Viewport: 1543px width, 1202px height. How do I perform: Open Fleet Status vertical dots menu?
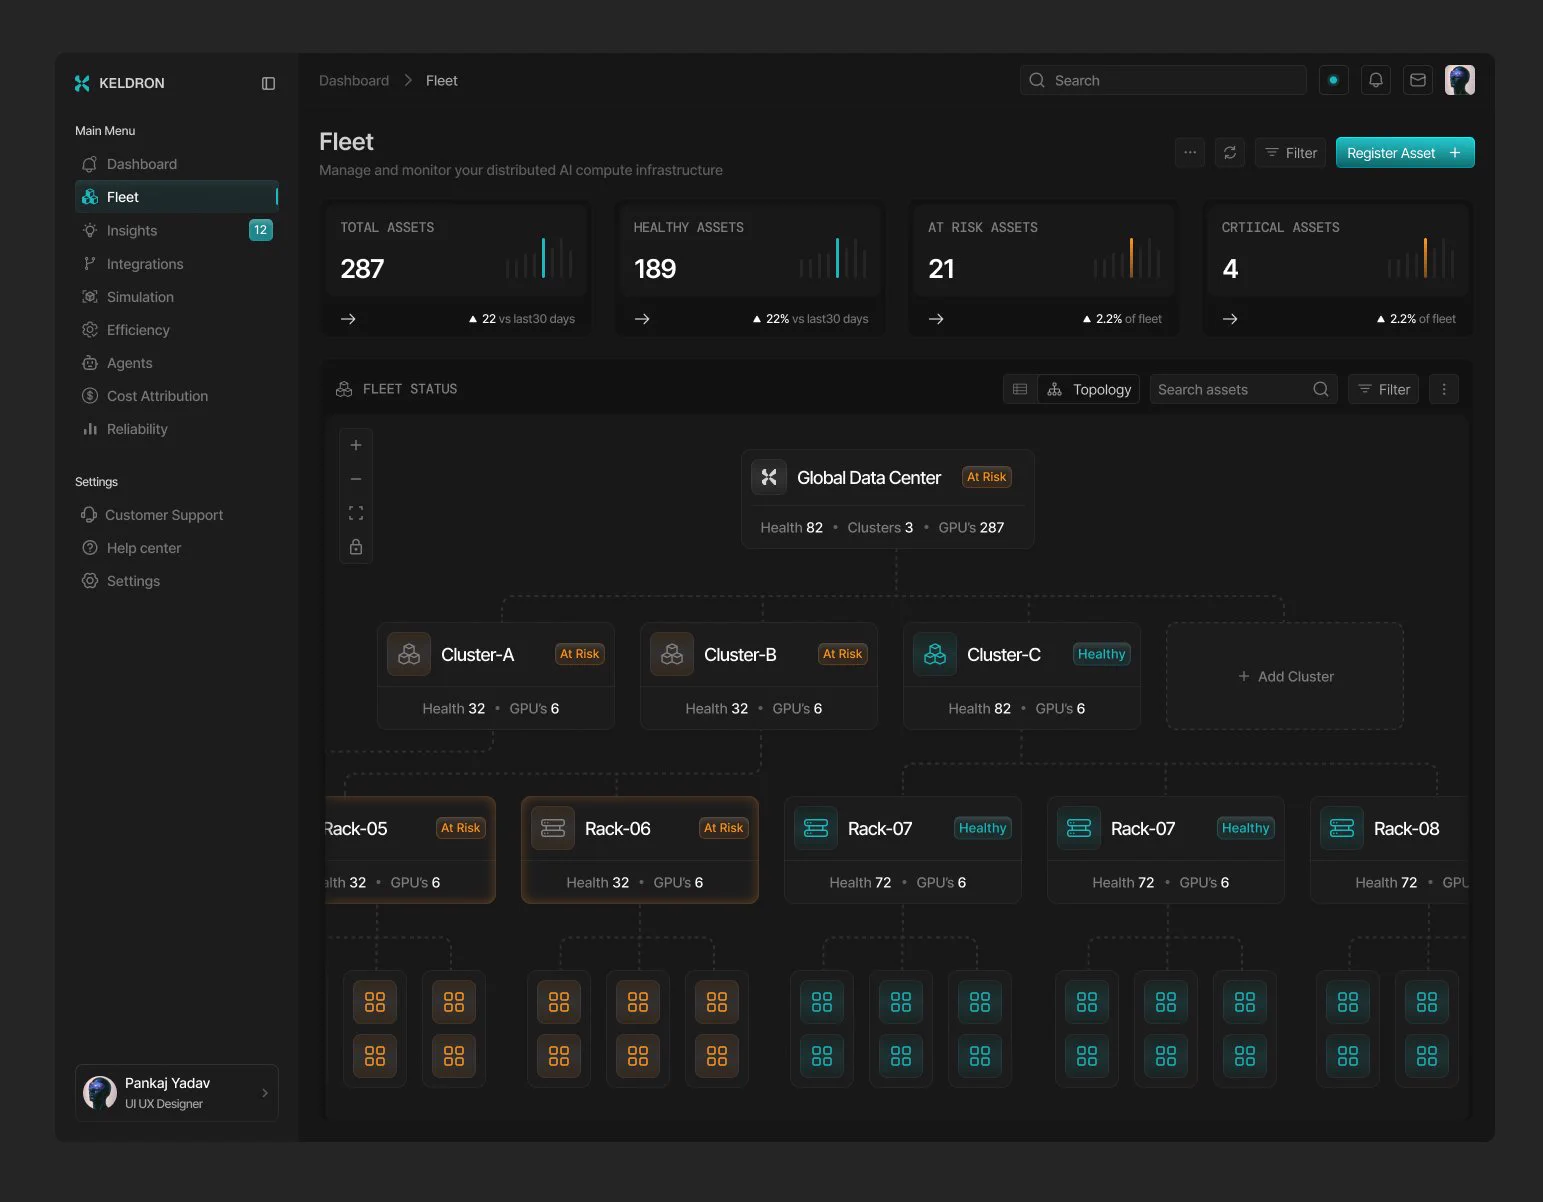pyautogui.click(x=1444, y=389)
